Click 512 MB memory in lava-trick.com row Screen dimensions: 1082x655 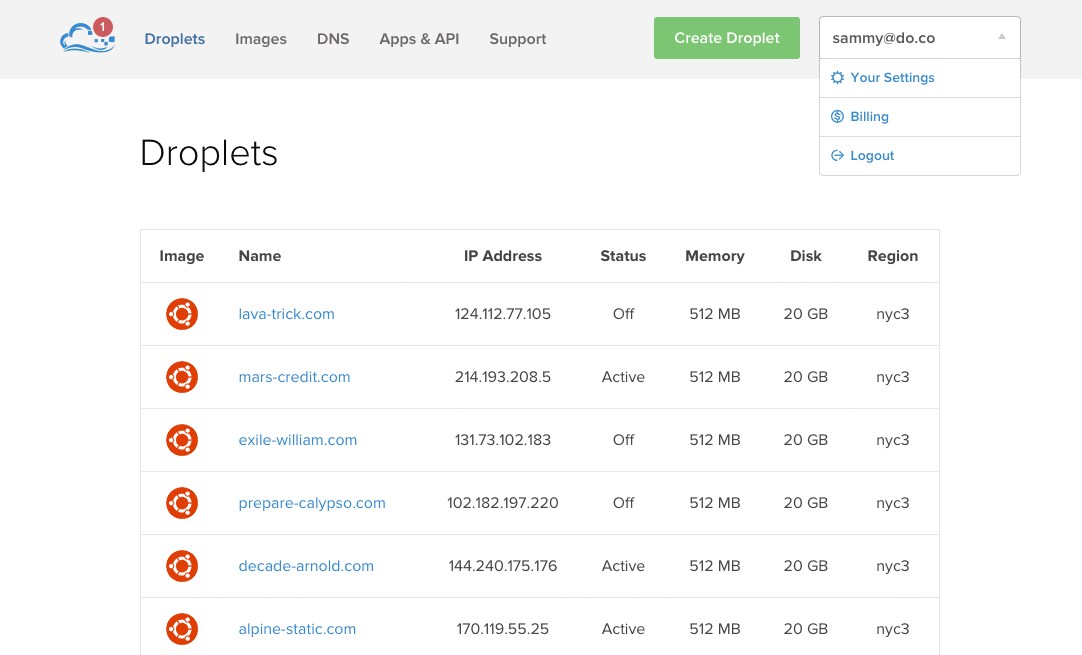click(715, 314)
